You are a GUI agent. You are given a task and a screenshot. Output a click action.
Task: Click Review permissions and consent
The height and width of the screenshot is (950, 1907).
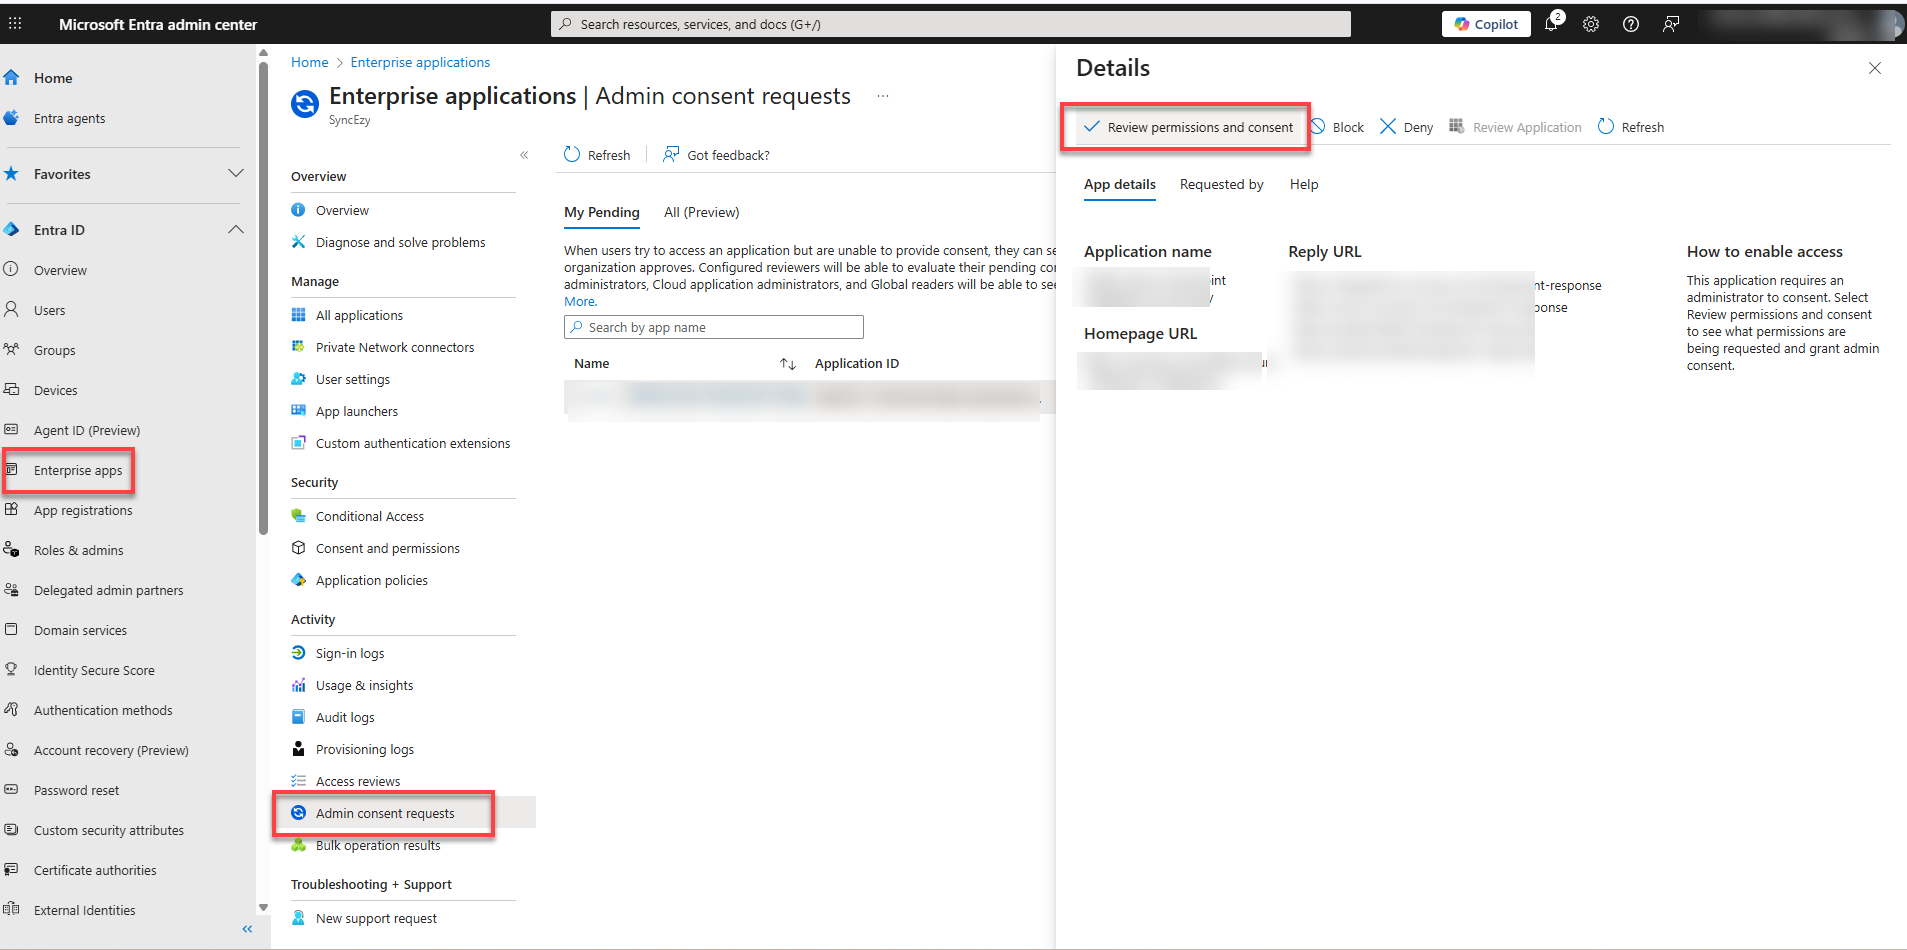pyautogui.click(x=1188, y=127)
